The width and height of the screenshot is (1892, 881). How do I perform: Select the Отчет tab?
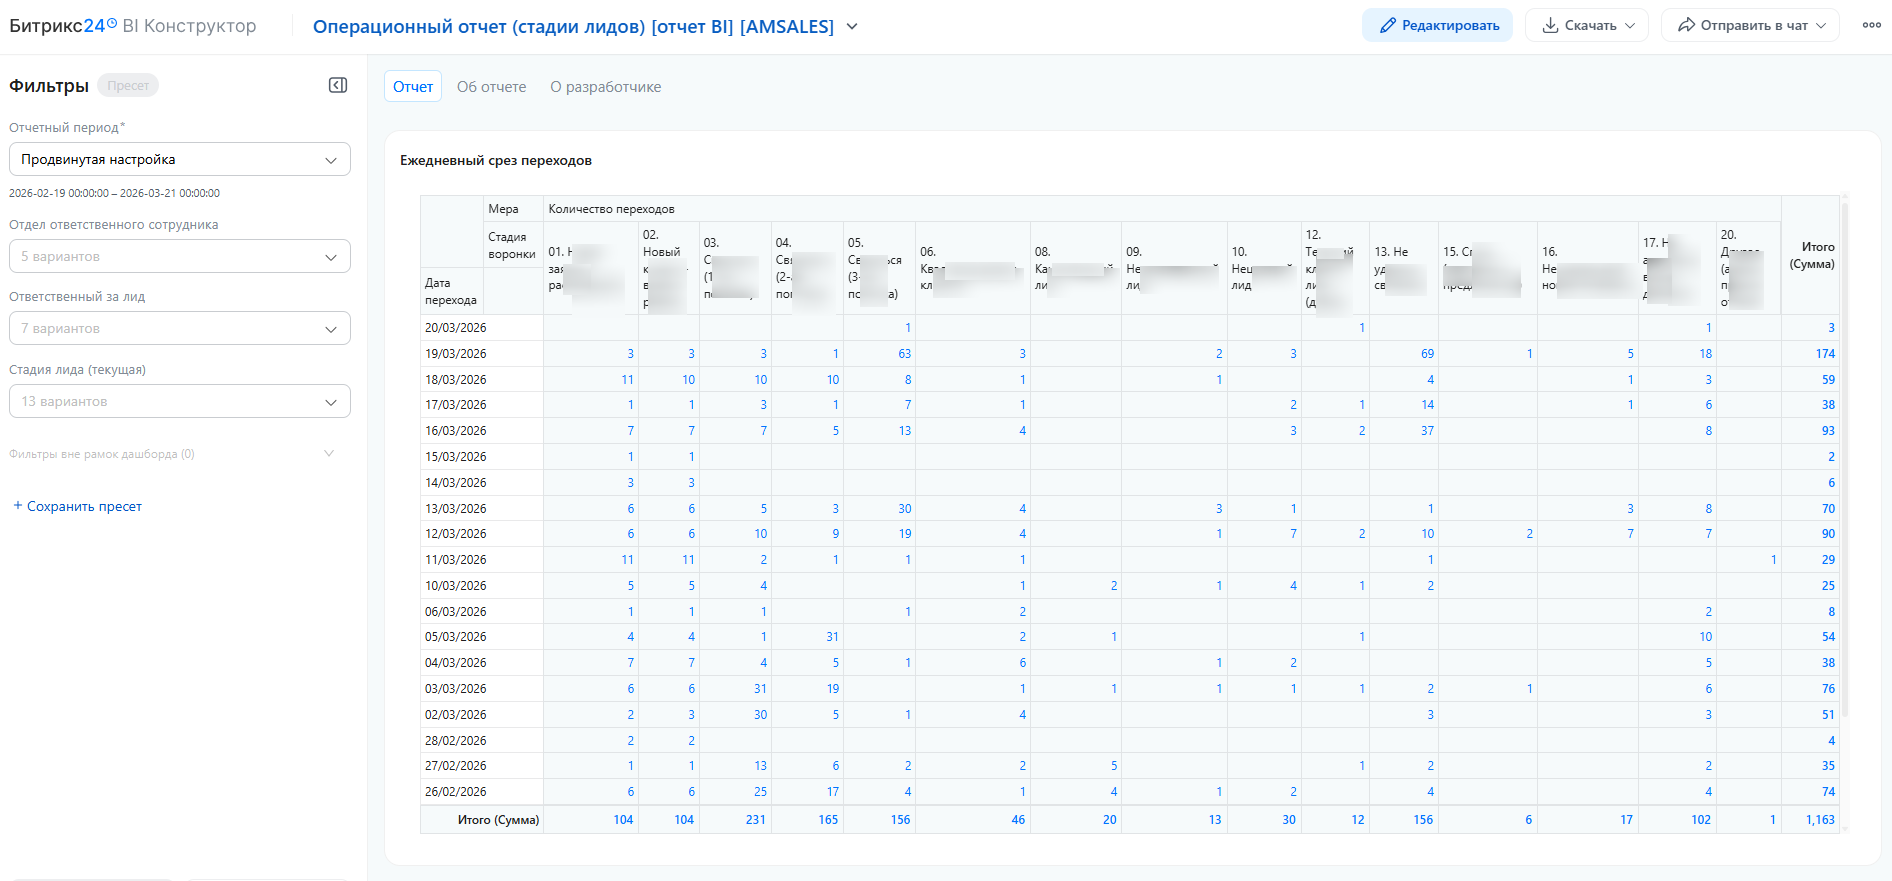(412, 87)
